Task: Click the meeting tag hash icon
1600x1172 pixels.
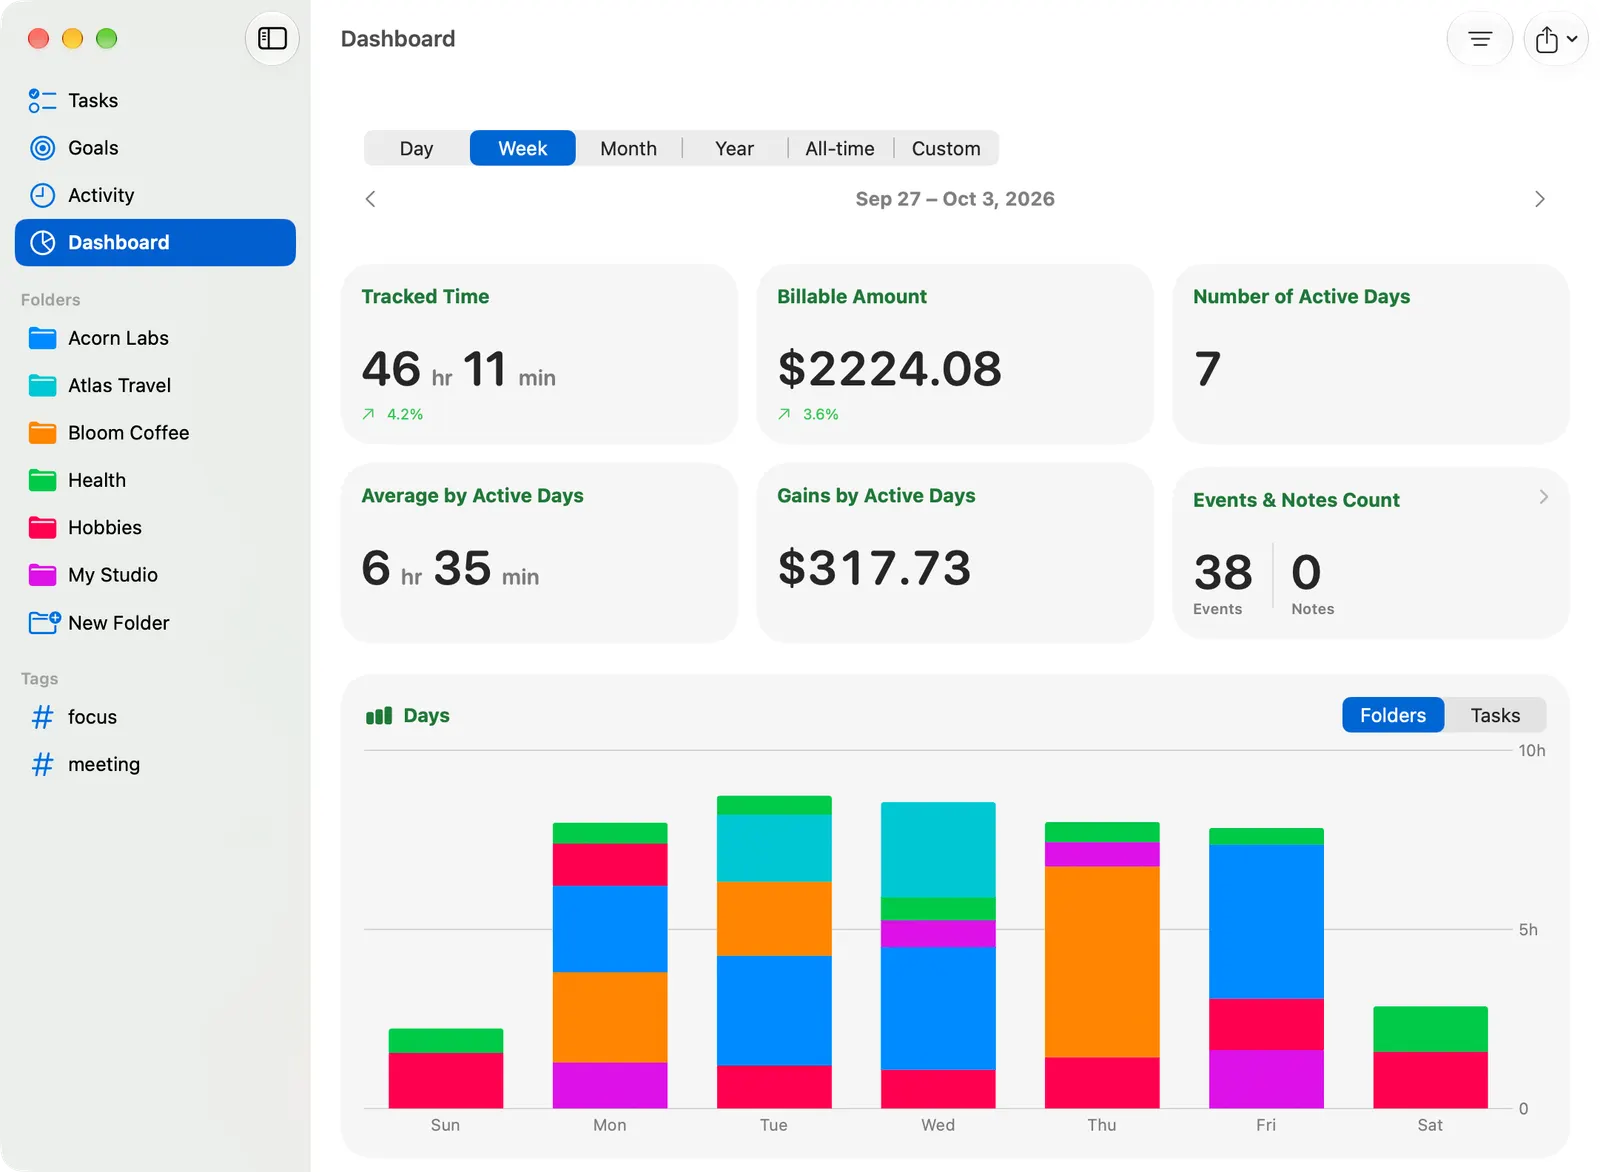Action: coord(42,765)
